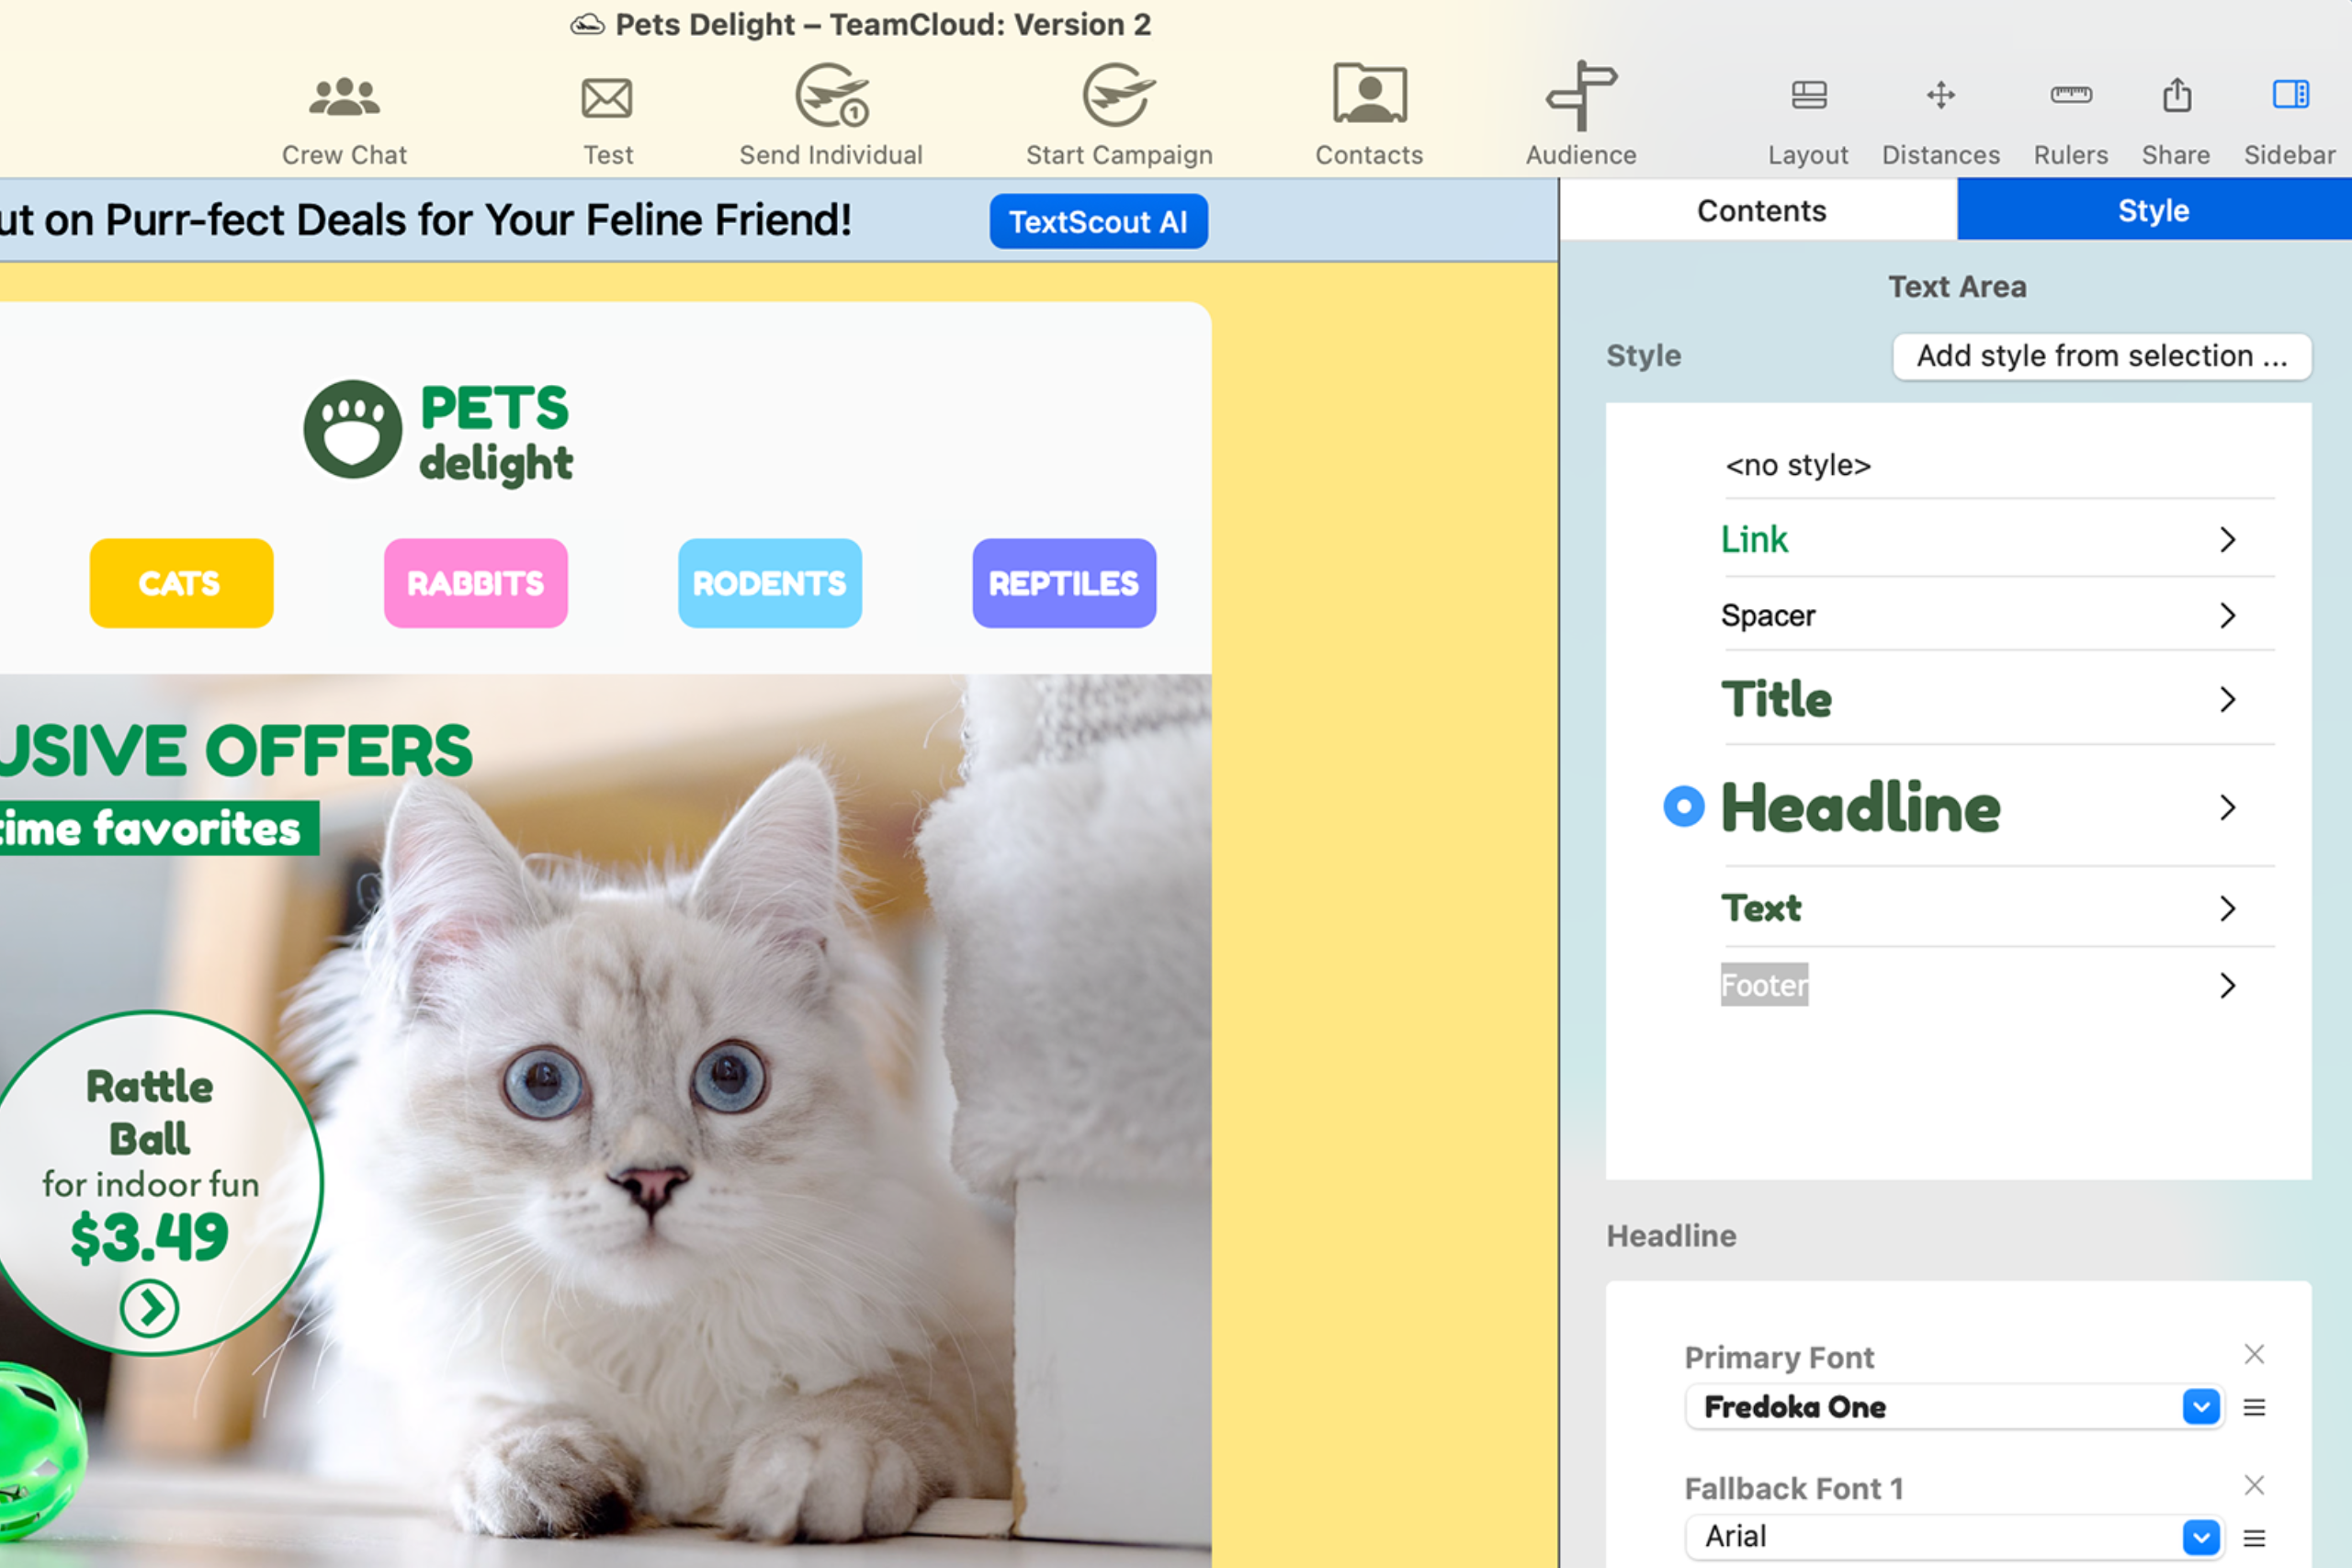Reorder handle next to Arial font
Viewport: 2352px width, 1568px height.
click(x=2254, y=1537)
